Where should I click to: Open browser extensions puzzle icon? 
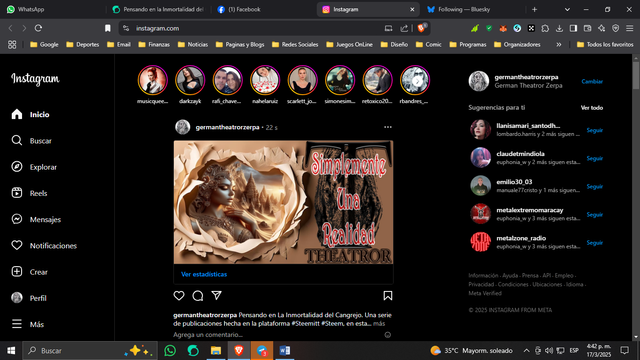point(545,28)
